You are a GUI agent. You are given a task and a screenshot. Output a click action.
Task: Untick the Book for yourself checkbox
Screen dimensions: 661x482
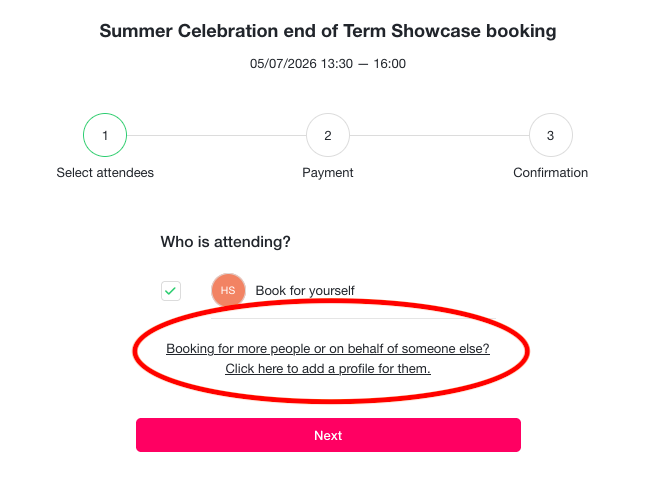(x=171, y=291)
